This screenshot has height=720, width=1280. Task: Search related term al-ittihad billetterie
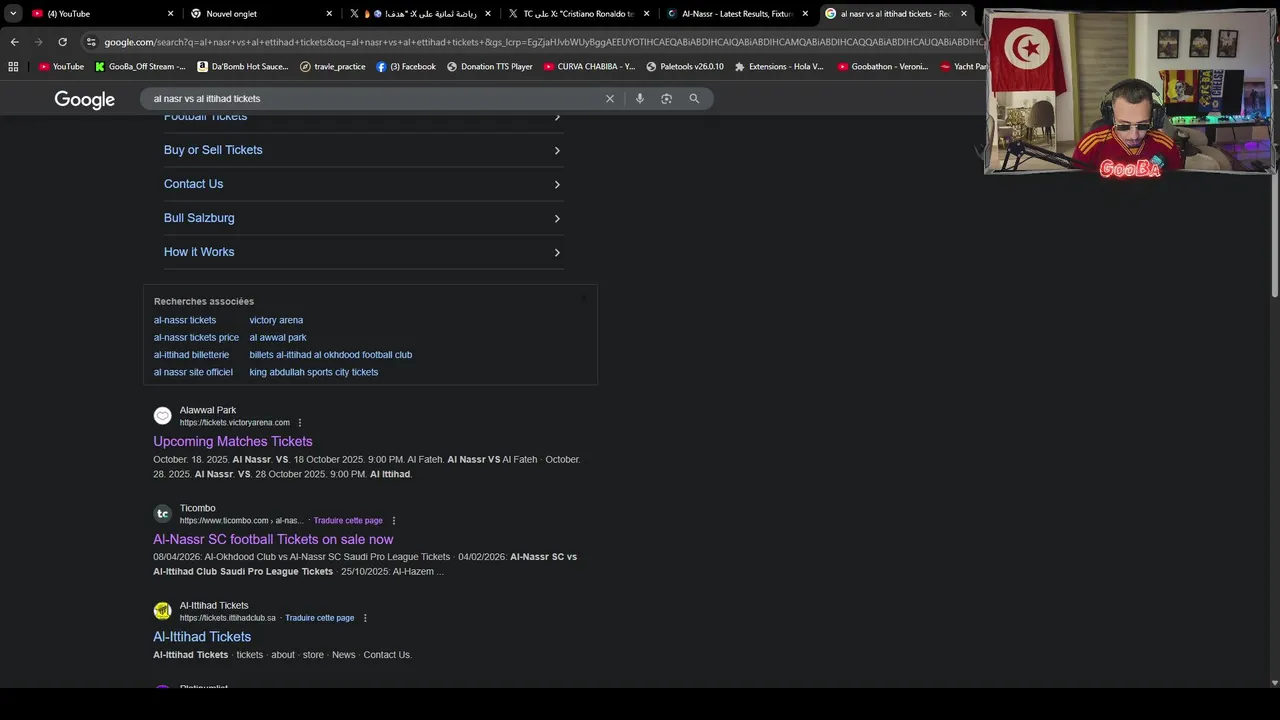pos(191,355)
